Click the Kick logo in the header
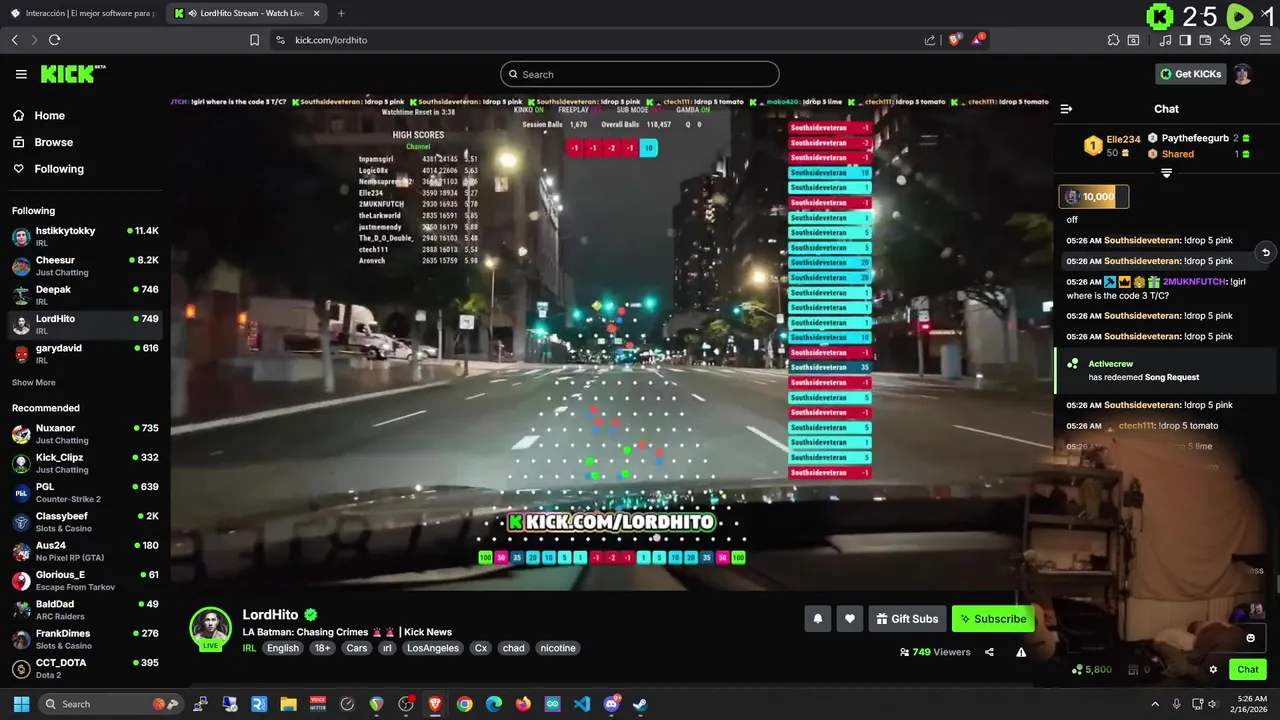Screen dimensions: 1280x720 tap(73, 74)
